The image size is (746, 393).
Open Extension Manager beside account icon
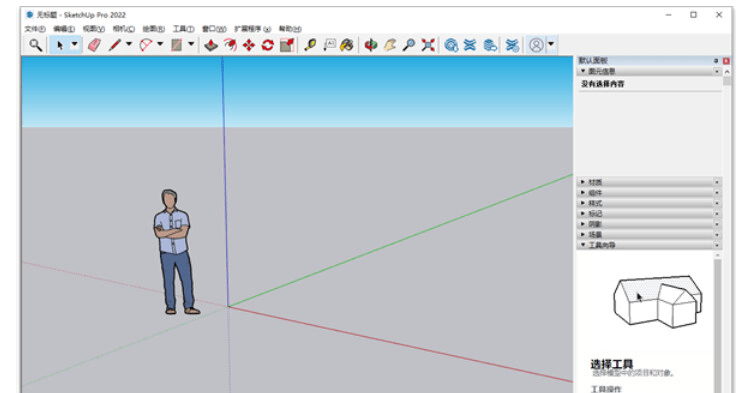coord(512,45)
